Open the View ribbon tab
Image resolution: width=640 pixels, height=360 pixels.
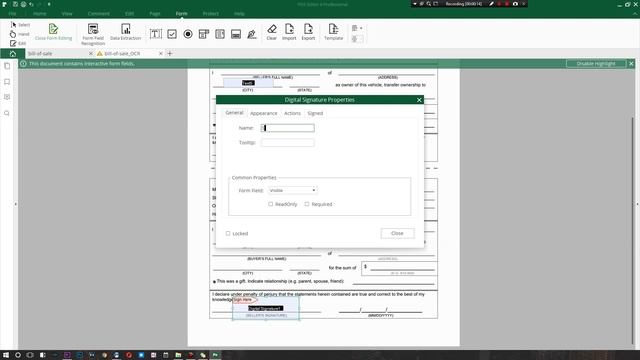click(x=67, y=13)
